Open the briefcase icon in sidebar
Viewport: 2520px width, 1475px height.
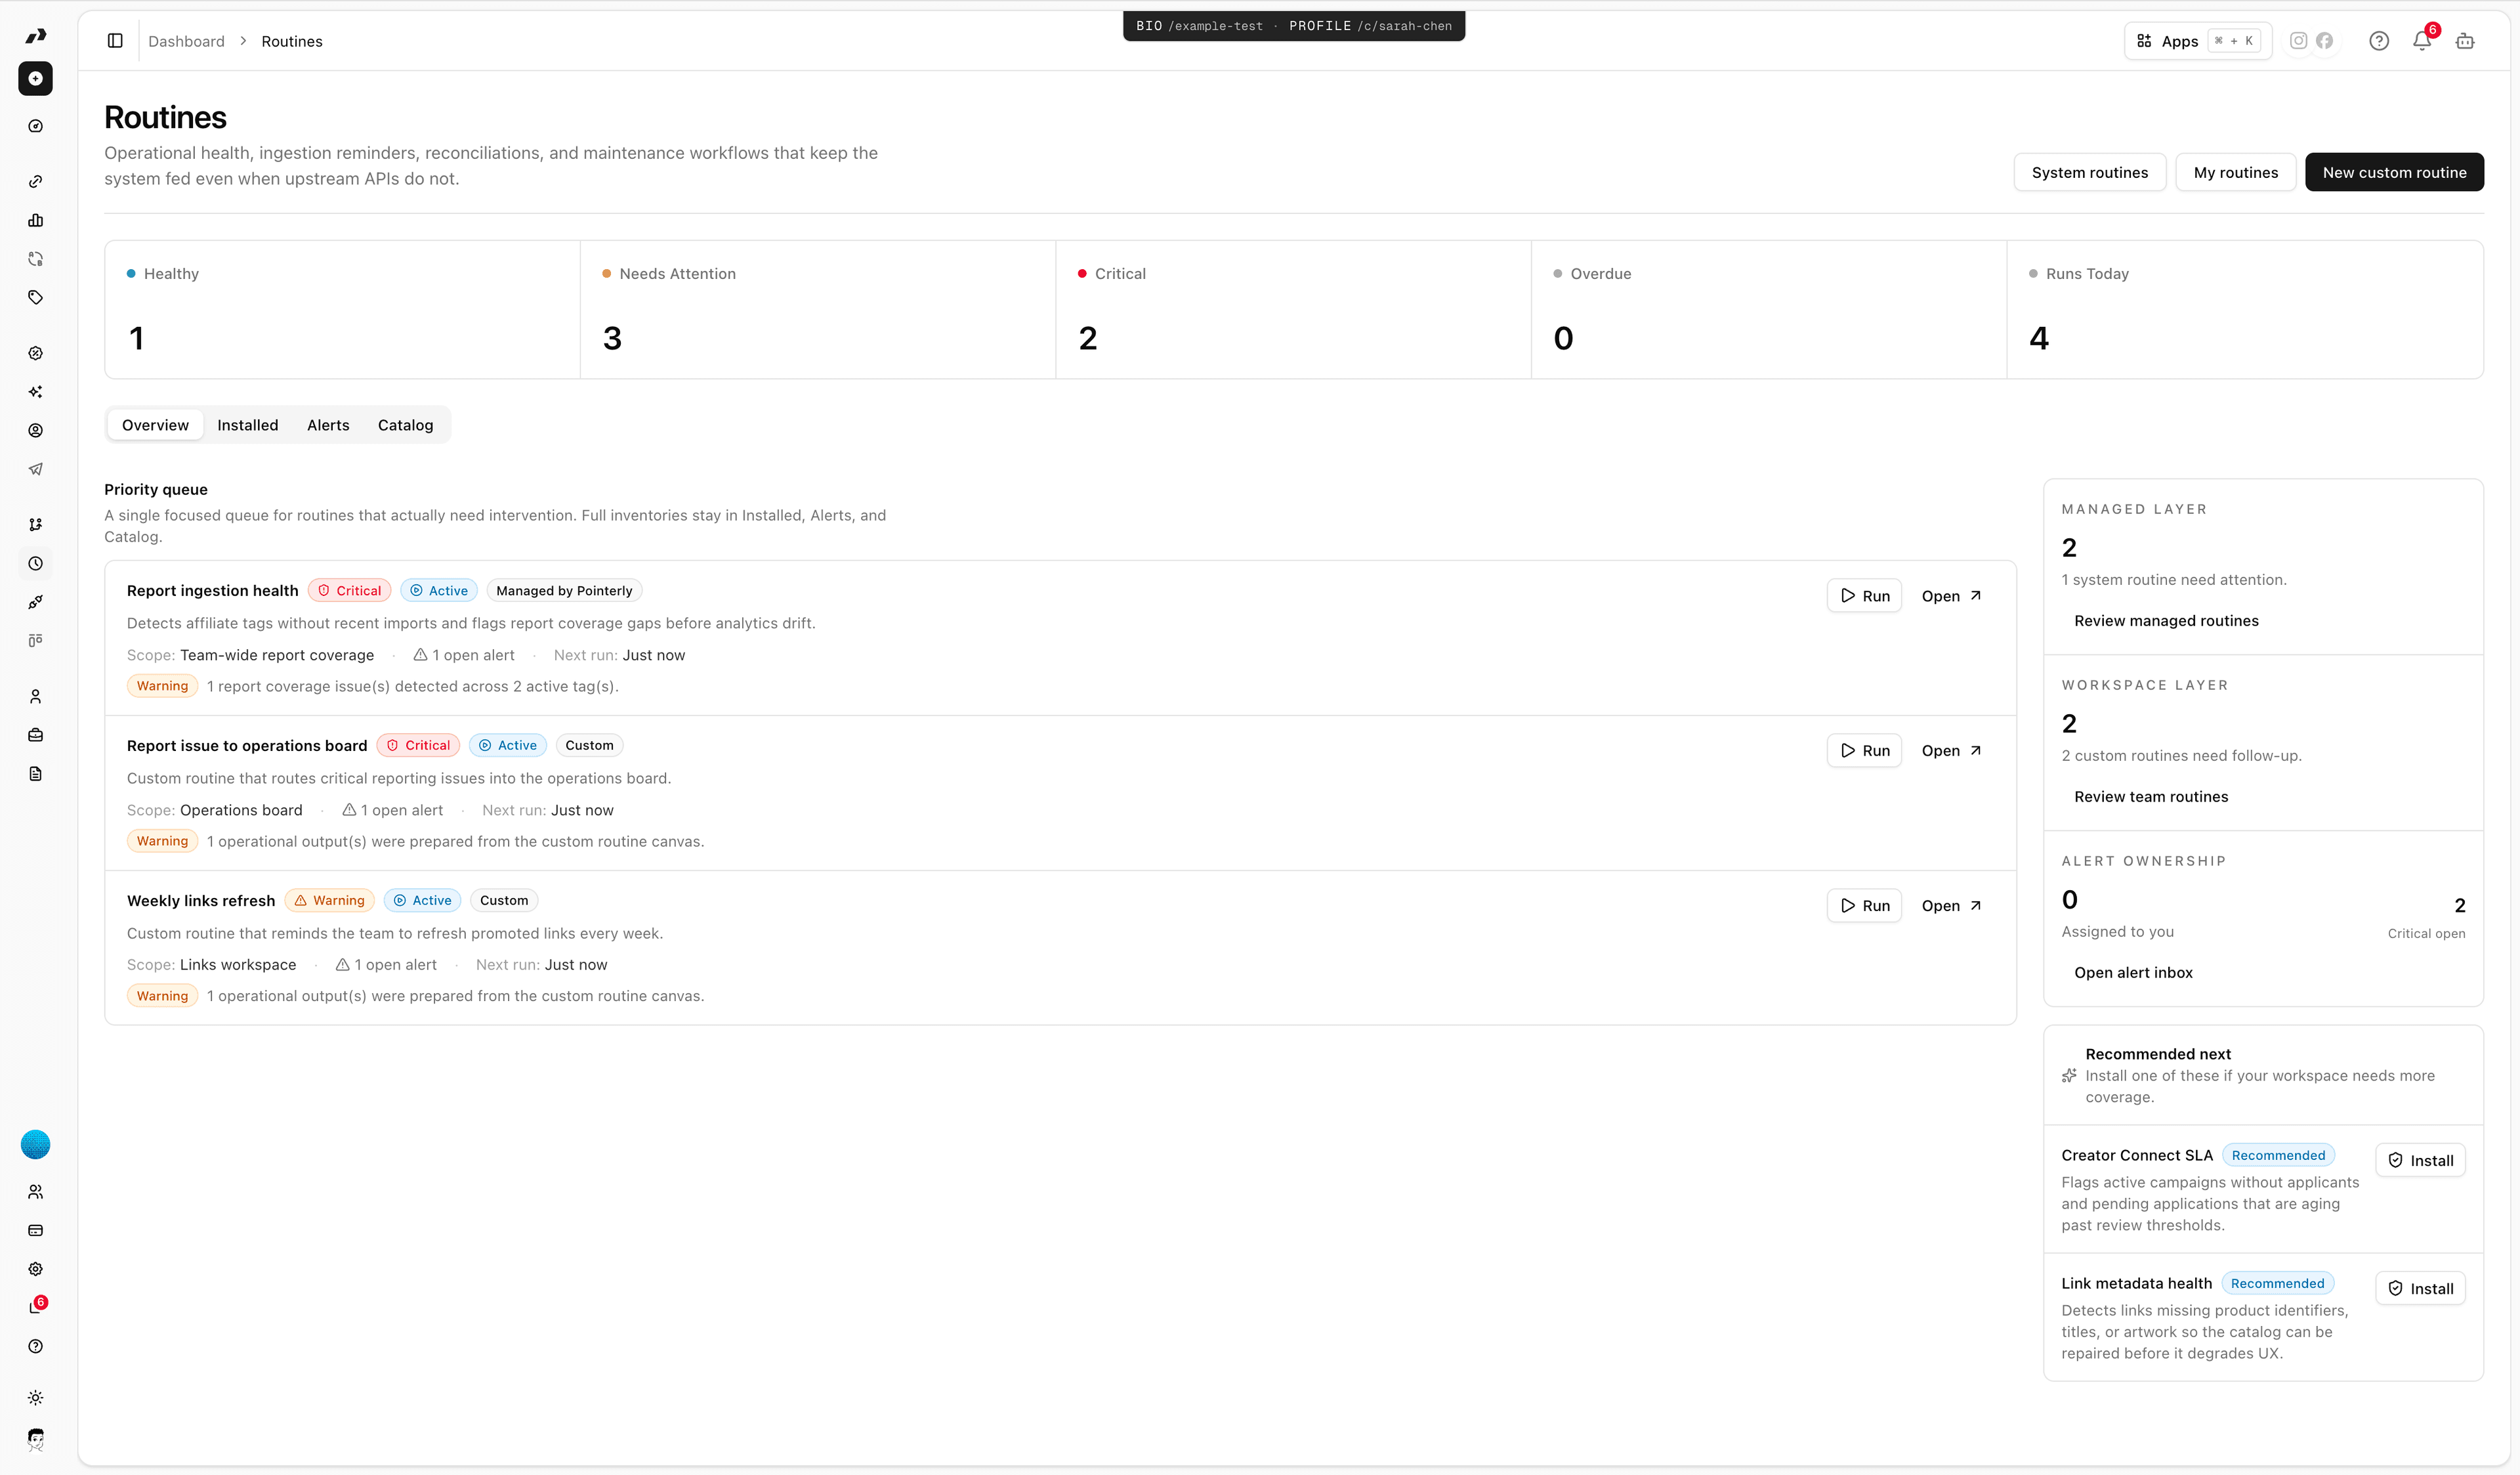tap(35, 735)
